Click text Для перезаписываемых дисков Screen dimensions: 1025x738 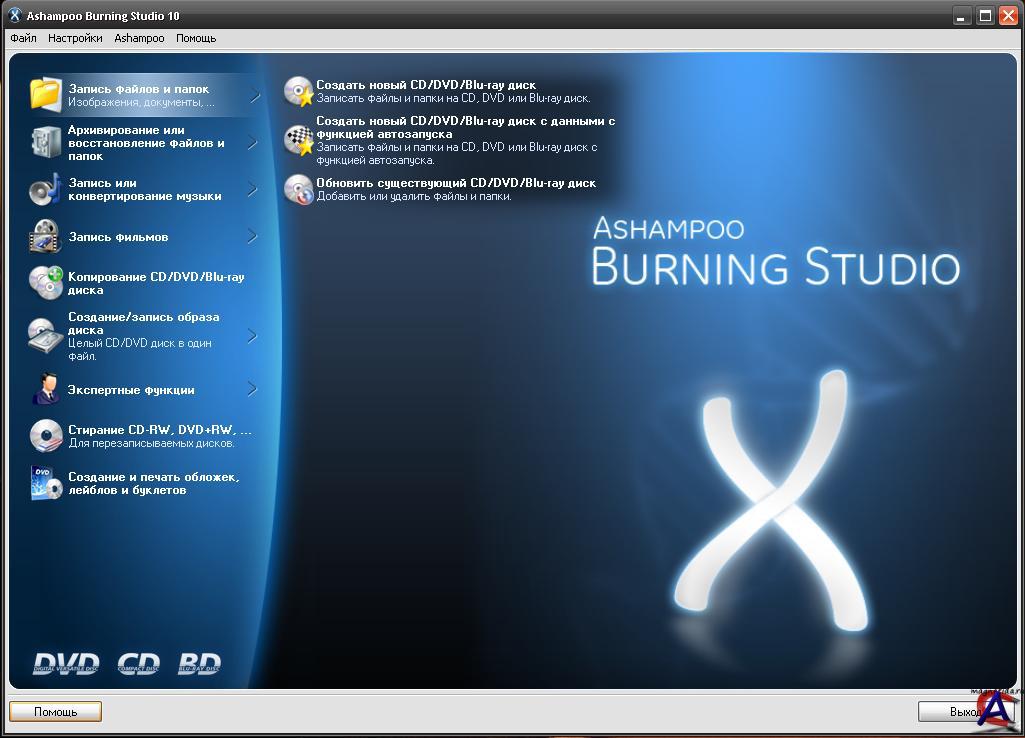pos(152,443)
